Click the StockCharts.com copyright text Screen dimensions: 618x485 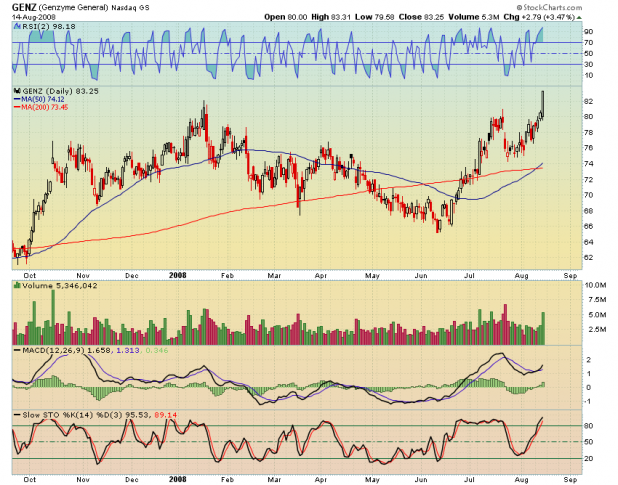[549, 7]
